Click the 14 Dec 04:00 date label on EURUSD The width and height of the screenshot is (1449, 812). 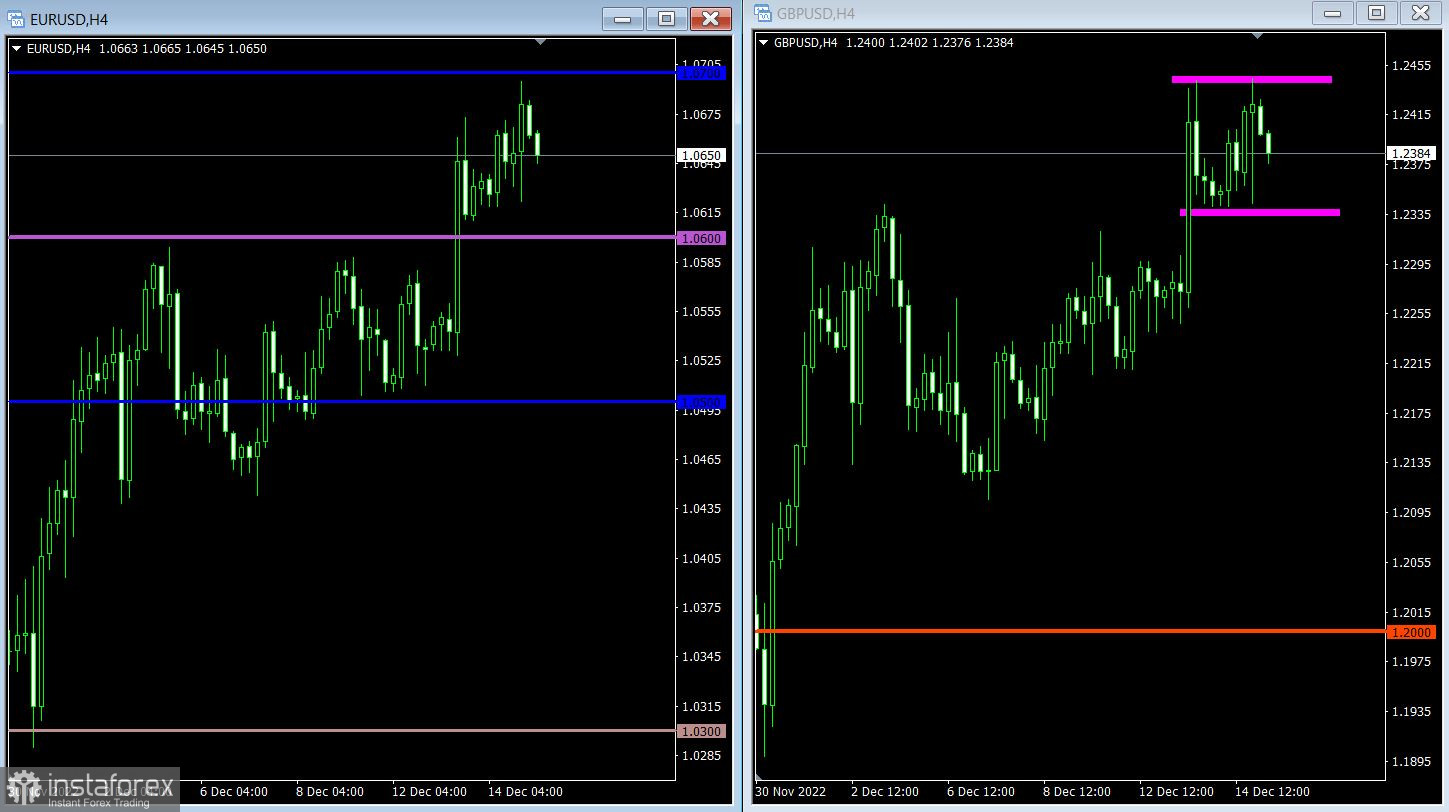[526, 792]
